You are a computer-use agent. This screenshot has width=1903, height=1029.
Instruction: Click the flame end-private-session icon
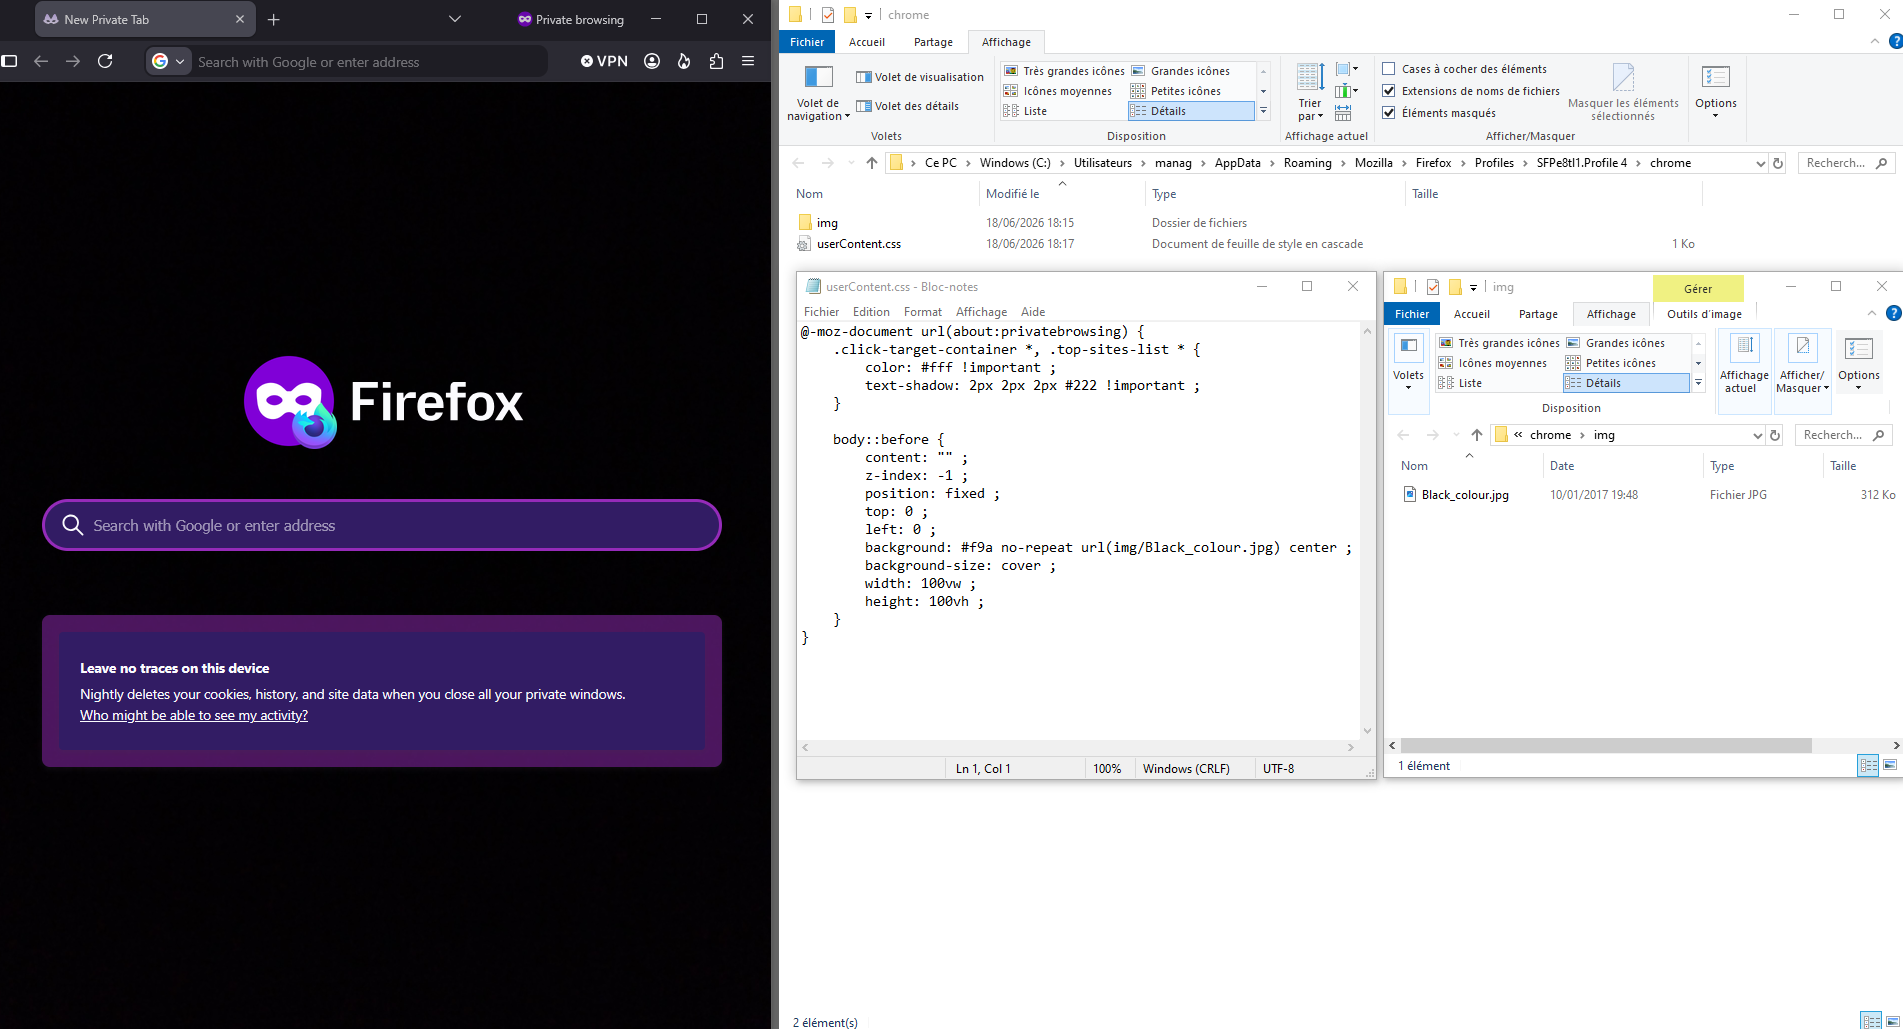684,61
